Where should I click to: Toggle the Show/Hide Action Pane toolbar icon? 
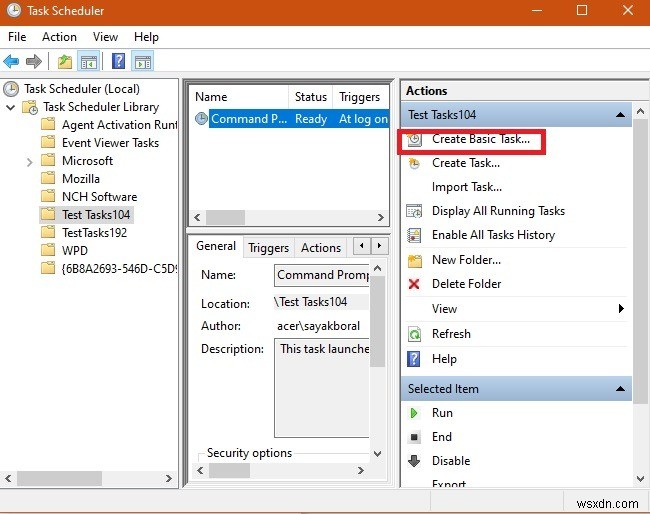(143, 62)
